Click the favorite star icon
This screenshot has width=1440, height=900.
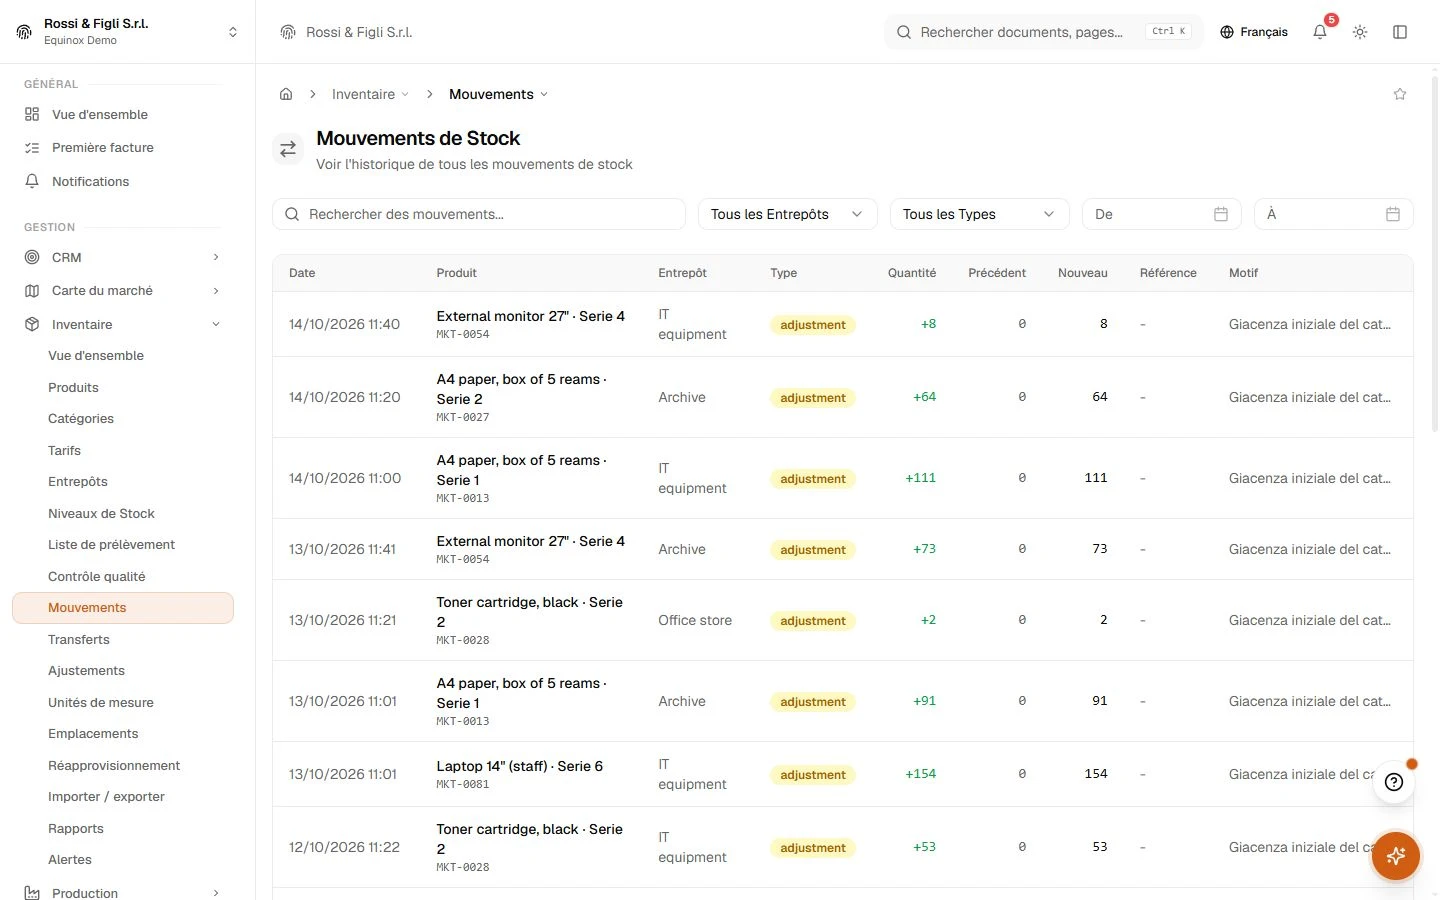tap(1400, 94)
